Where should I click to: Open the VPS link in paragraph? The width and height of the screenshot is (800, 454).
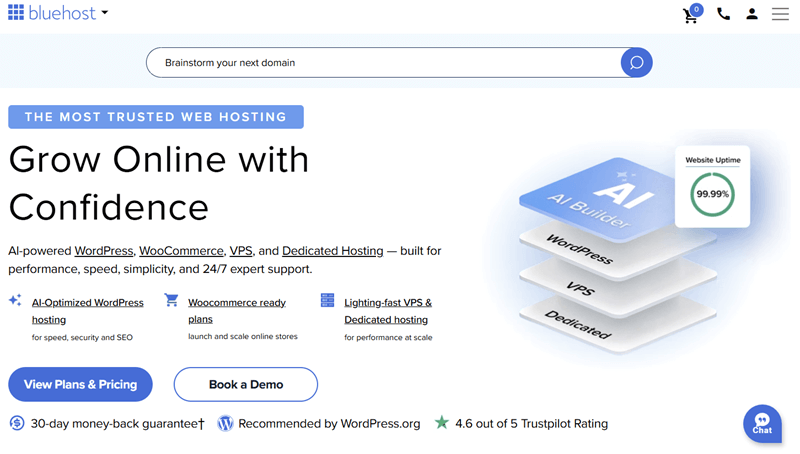tap(241, 251)
